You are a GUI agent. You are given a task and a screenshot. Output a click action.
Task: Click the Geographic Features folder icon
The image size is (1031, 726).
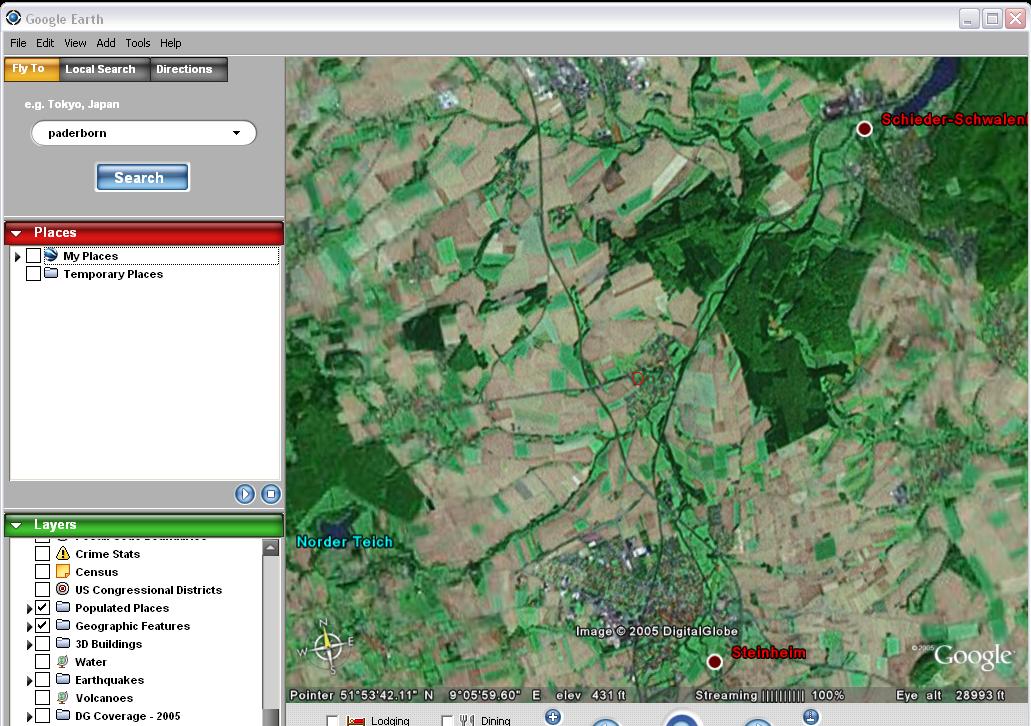63,625
